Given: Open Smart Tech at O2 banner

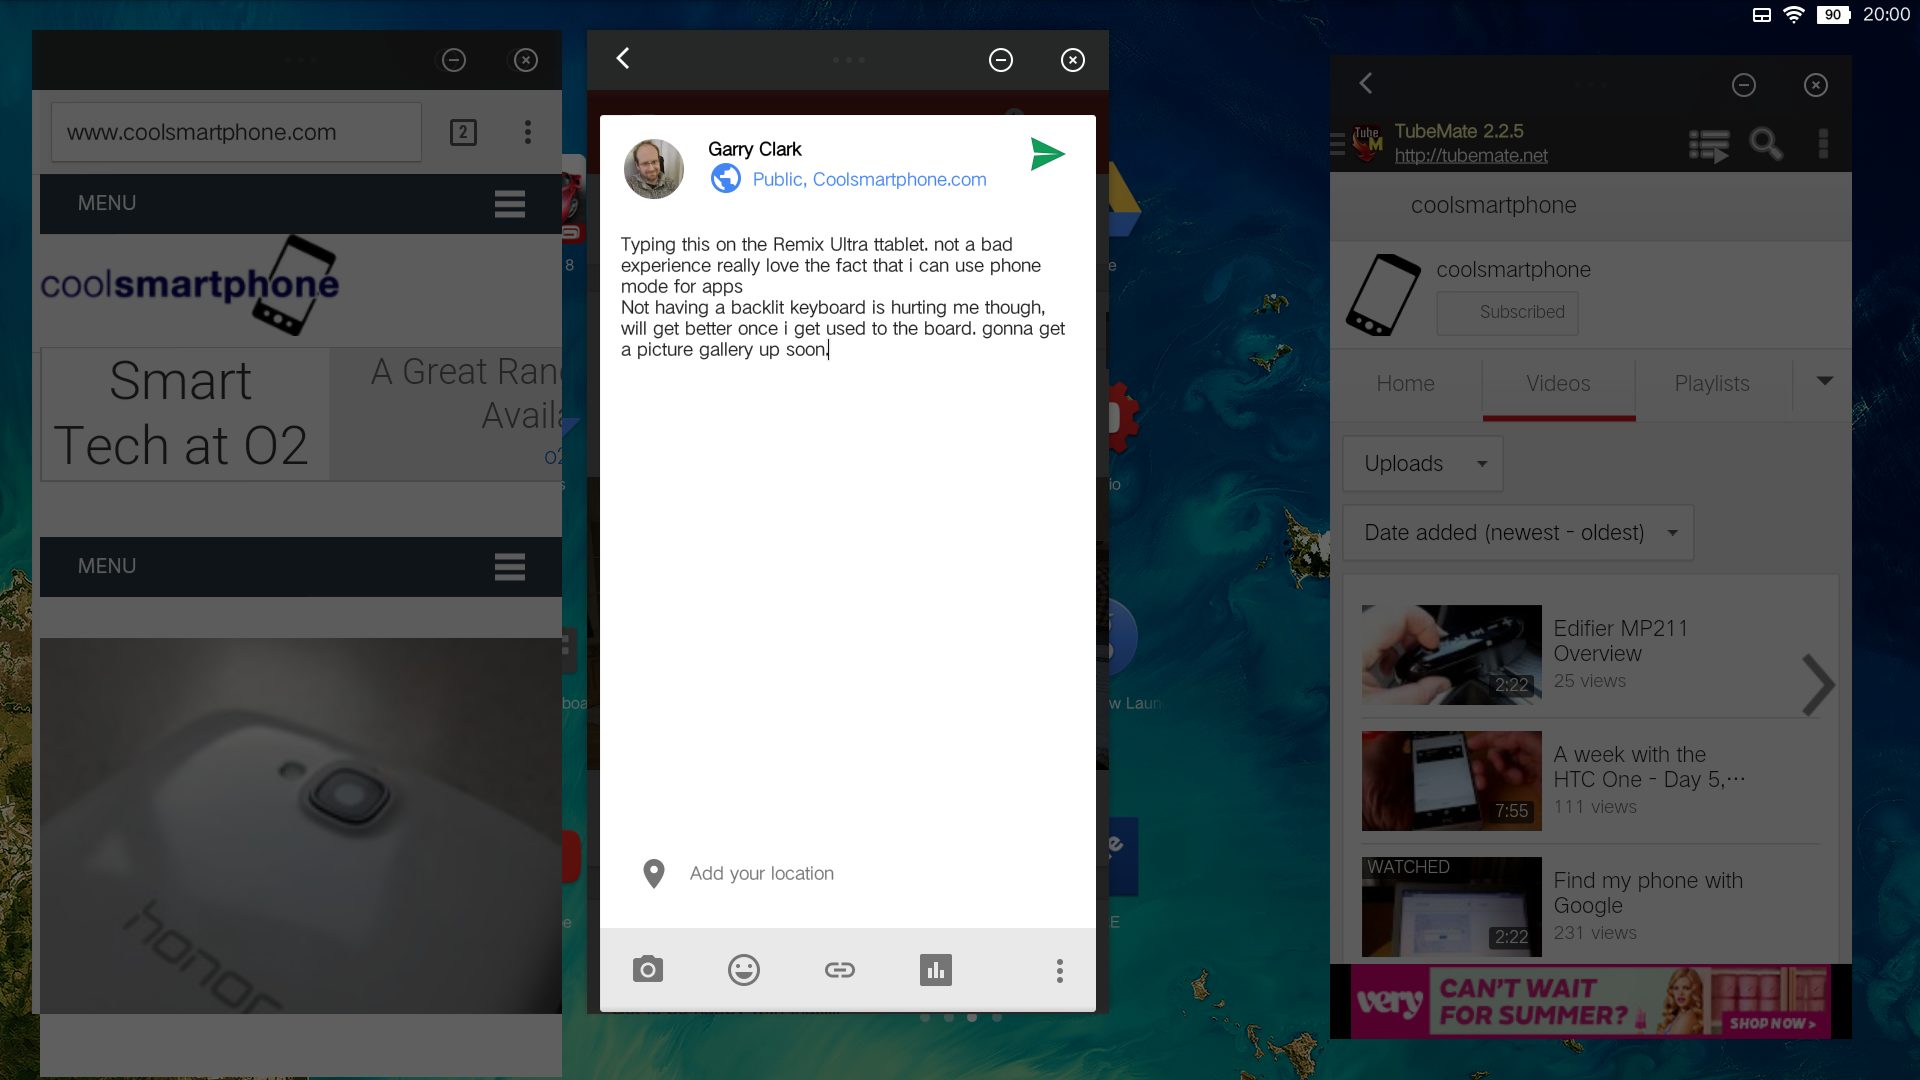Looking at the screenshot, I should click(184, 414).
